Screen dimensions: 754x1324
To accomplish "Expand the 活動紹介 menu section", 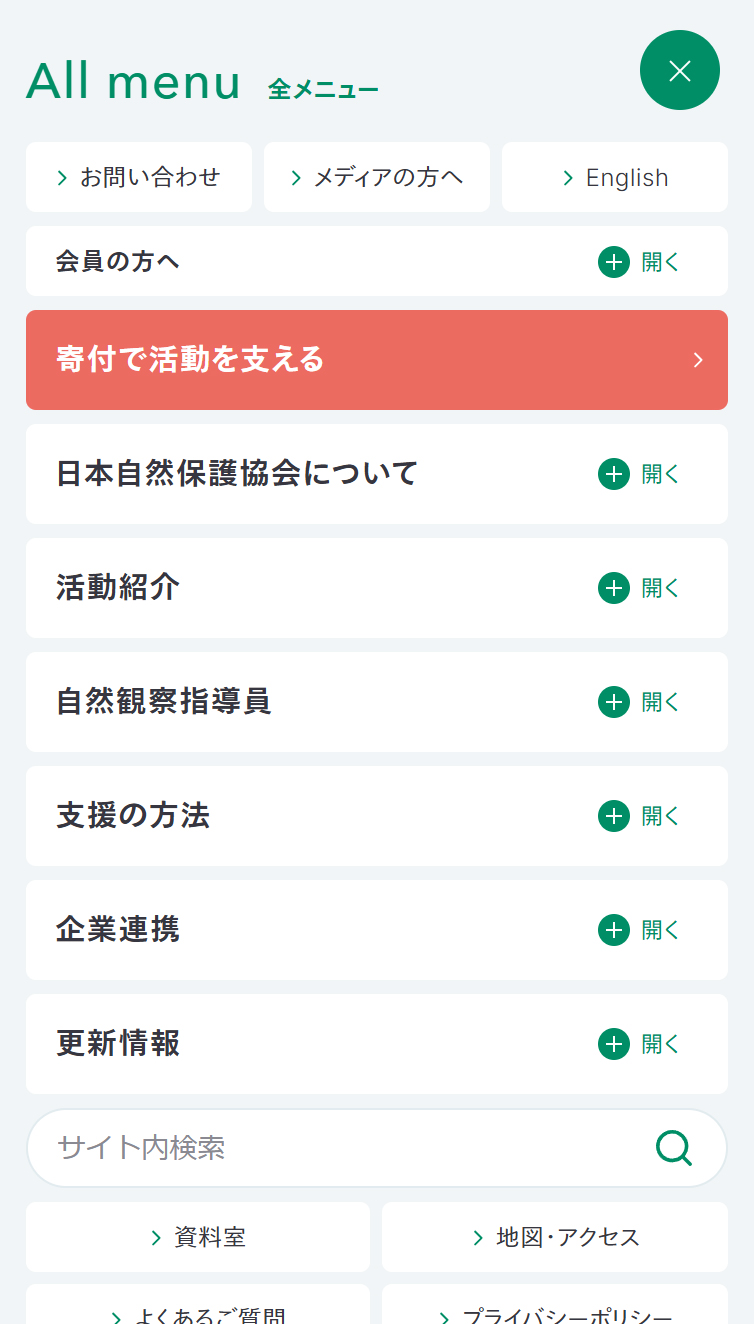I will (660, 588).
